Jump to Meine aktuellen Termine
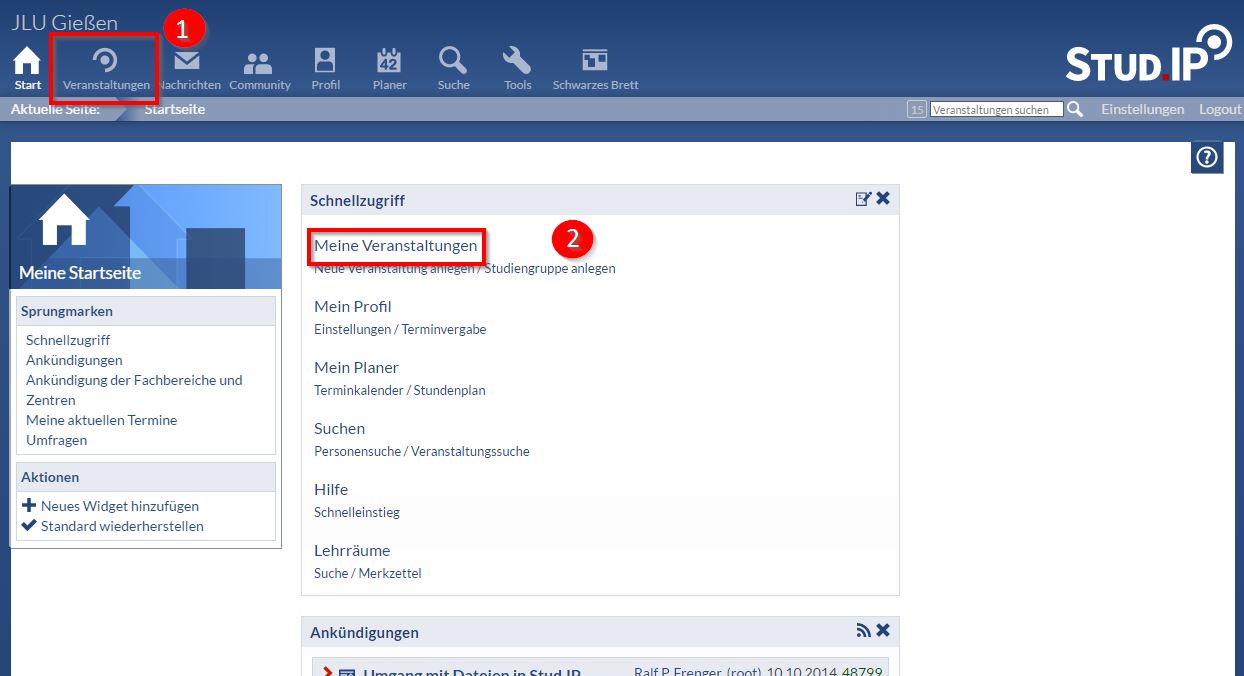The width and height of the screenshot is (1244, 676). (x=101, y=420)
